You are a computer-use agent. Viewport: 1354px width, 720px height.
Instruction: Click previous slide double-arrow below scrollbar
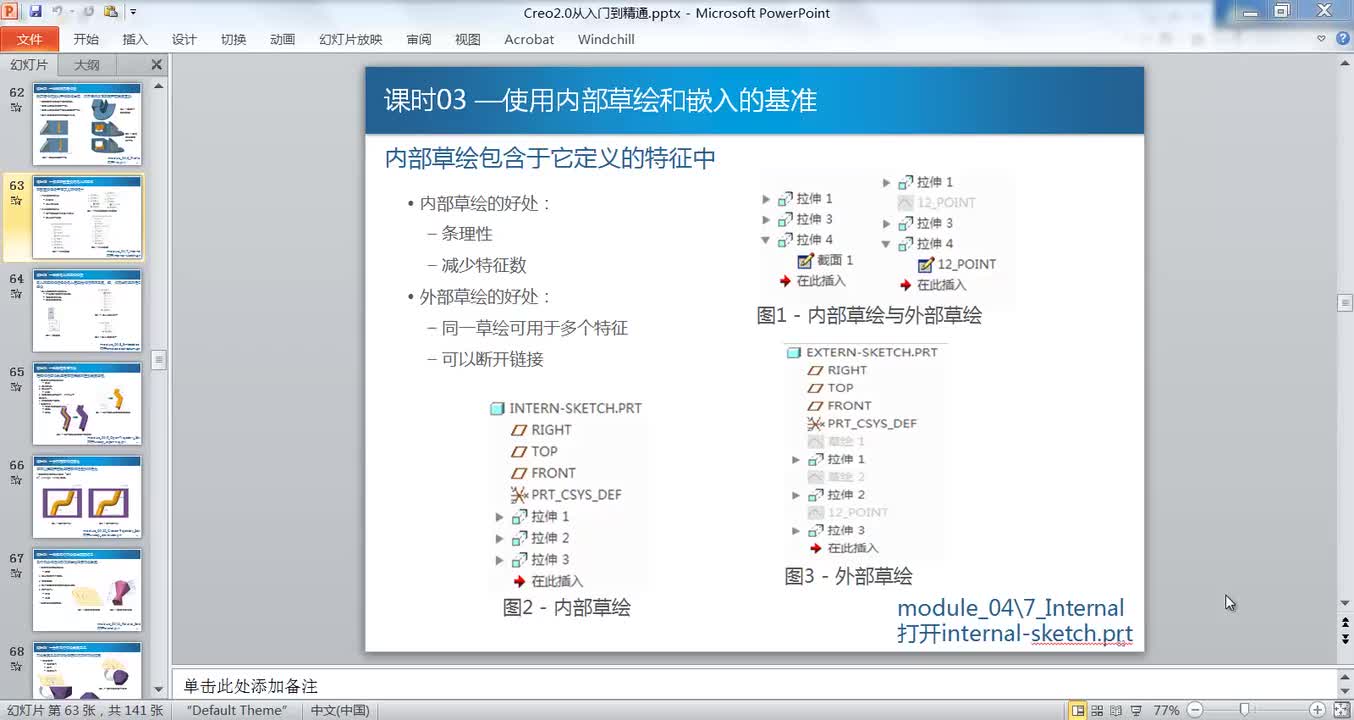(x=1345, y=622)
